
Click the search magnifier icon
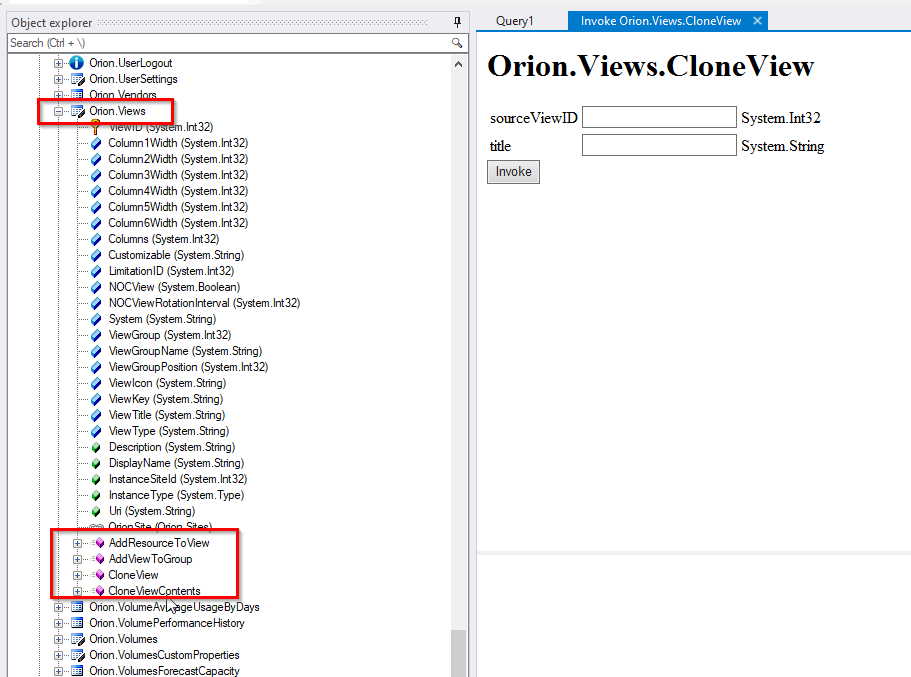[457, 43]
